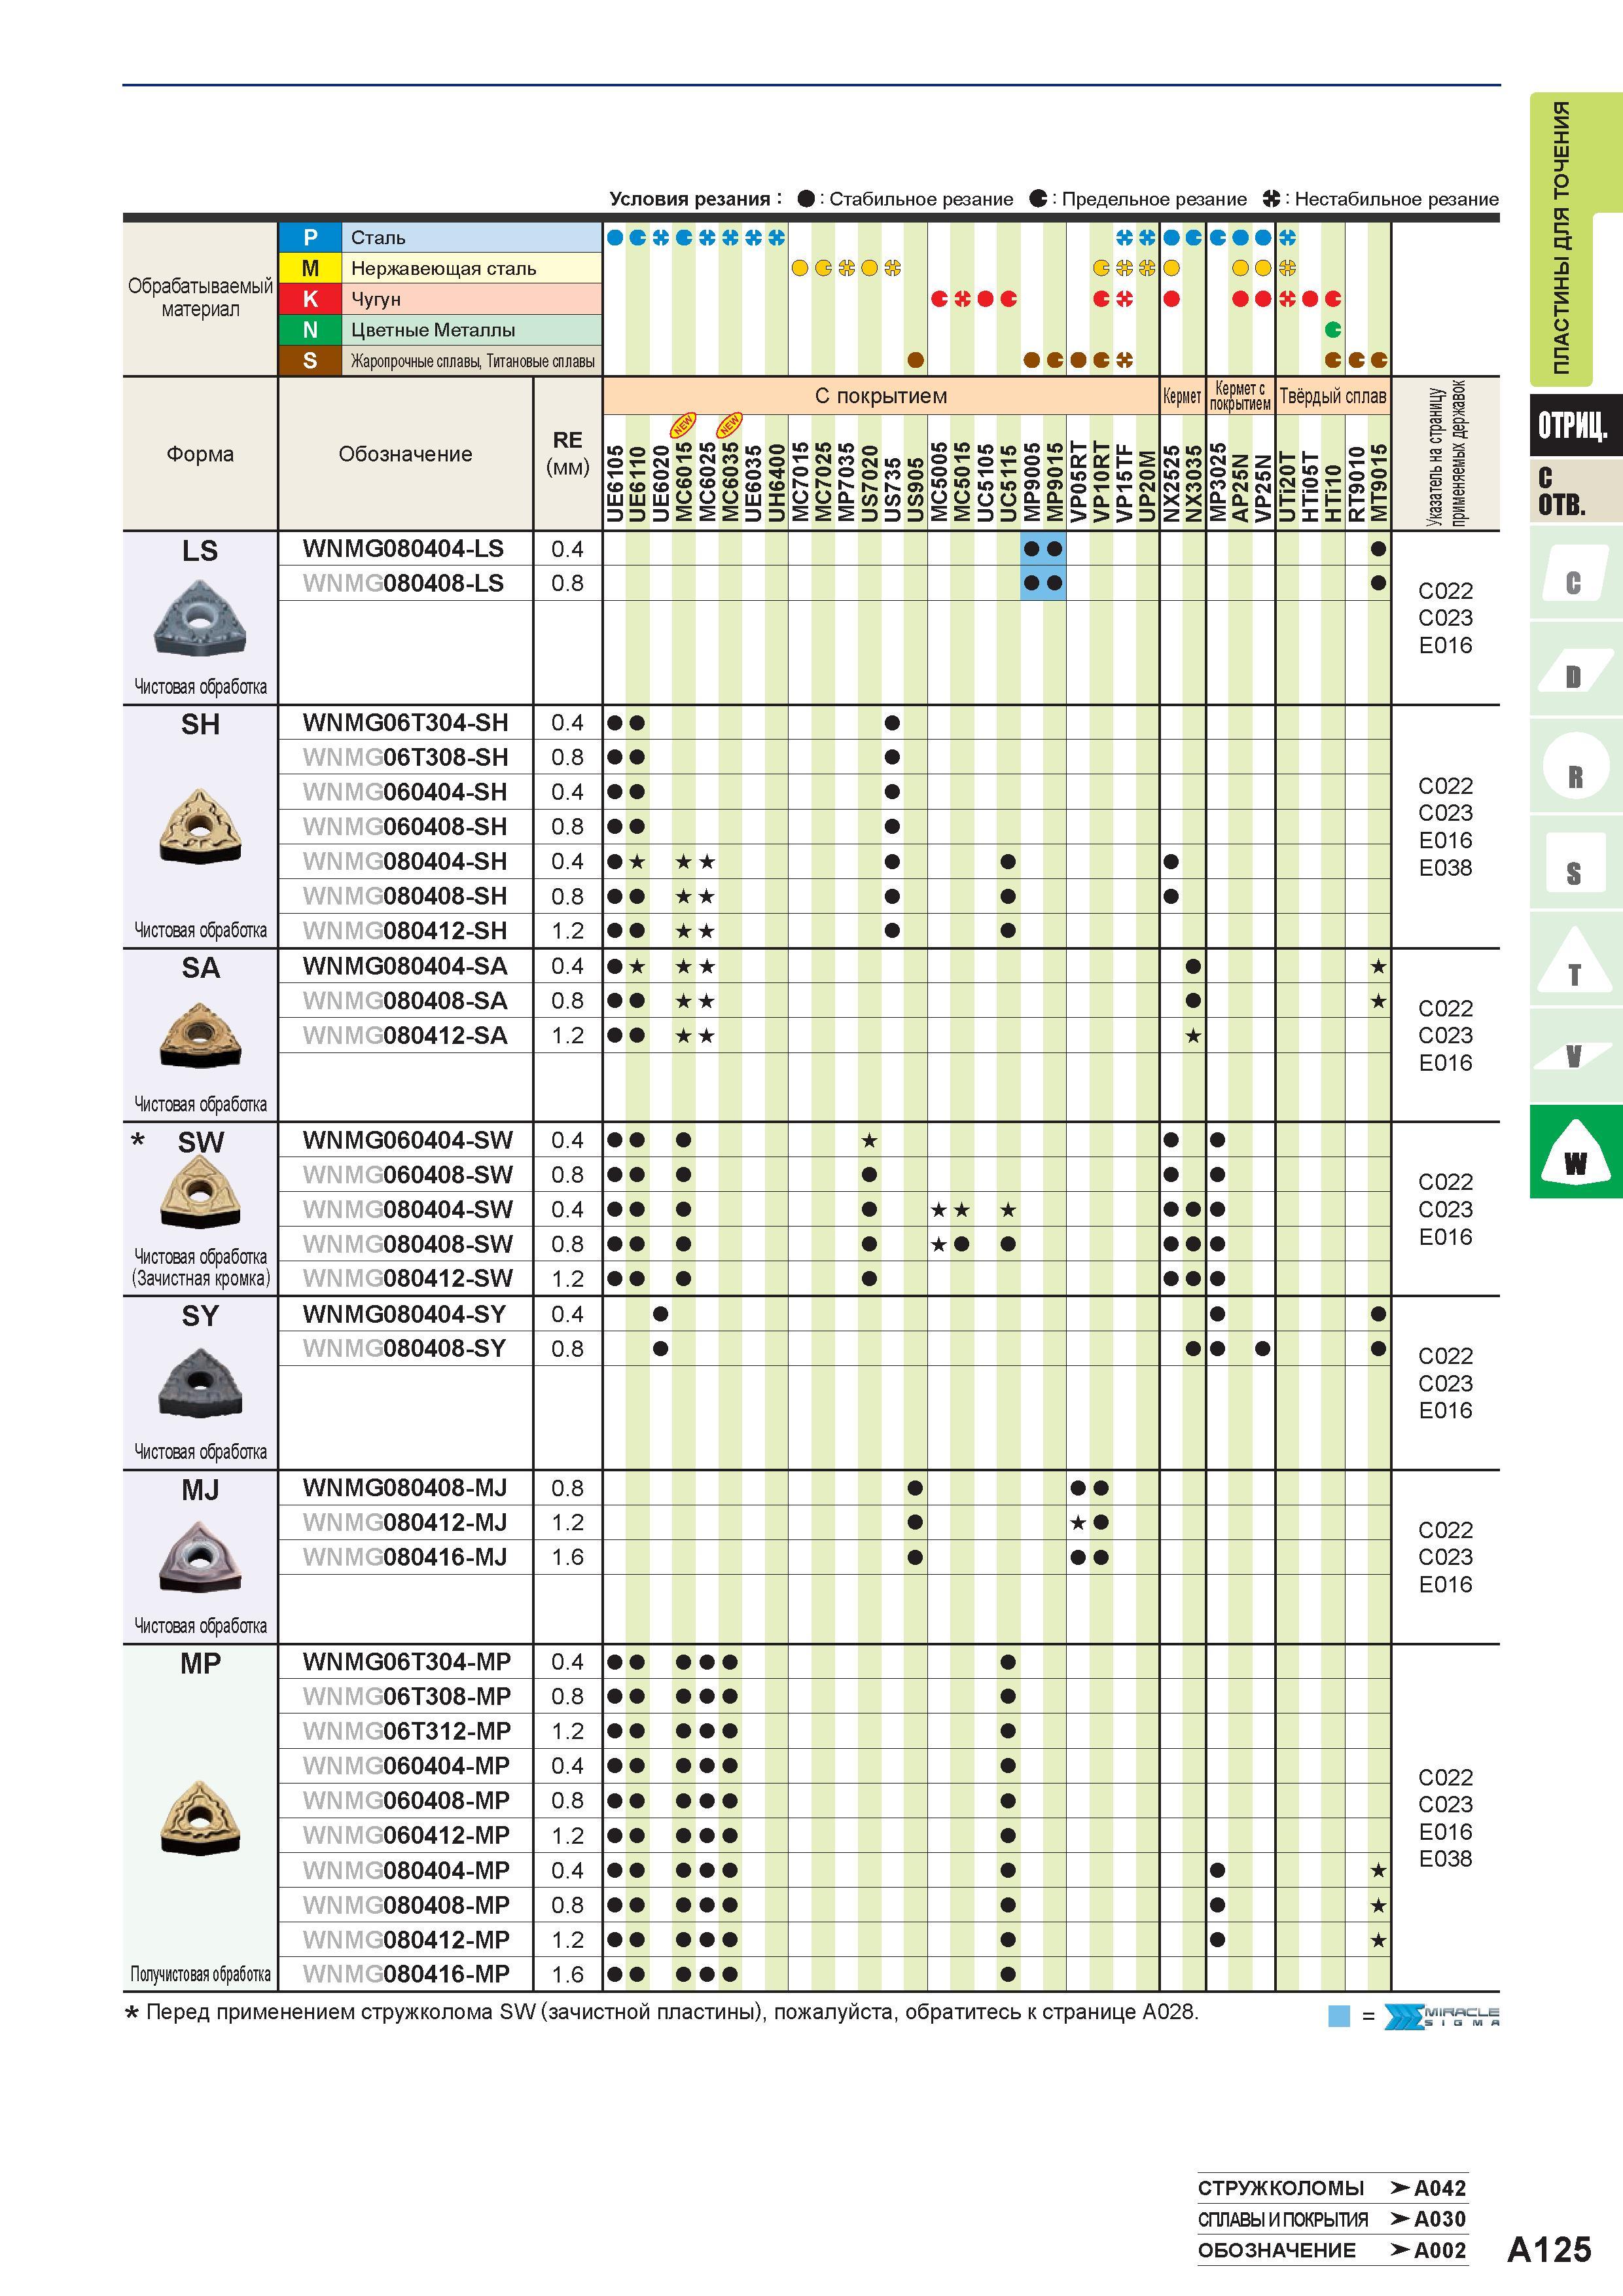Screen dimensions: 1623x2296
Task: Click the WNMG06T304-SH designation
Action: (x=405, y=723)
